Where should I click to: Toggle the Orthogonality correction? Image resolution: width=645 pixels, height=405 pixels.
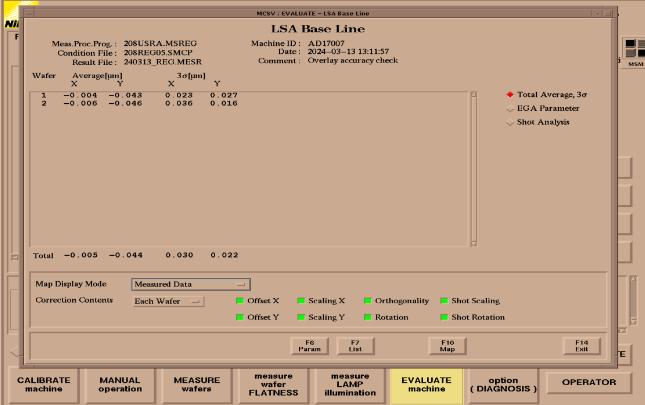[367, 300]
